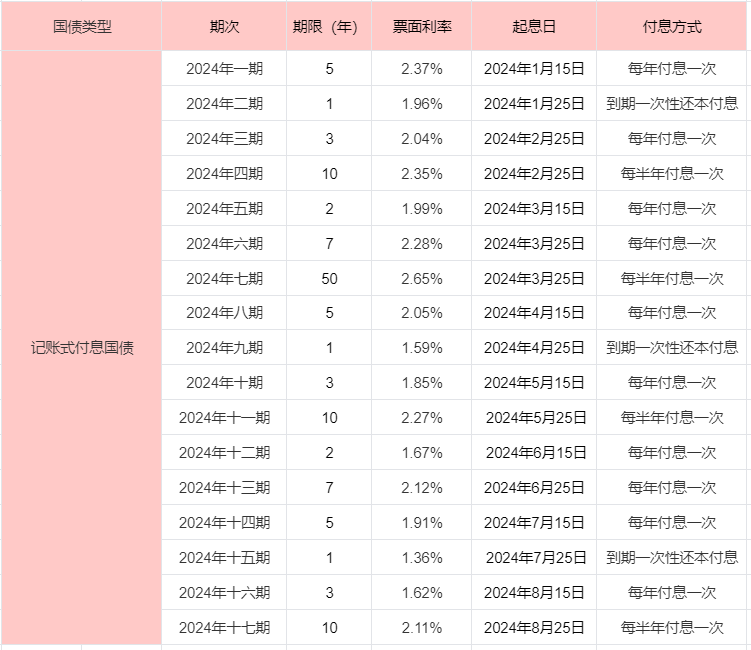The width and height of the screenshot is (751, 650).
Task: Select the 2.05% rate cell
Action: coord(421,313)
